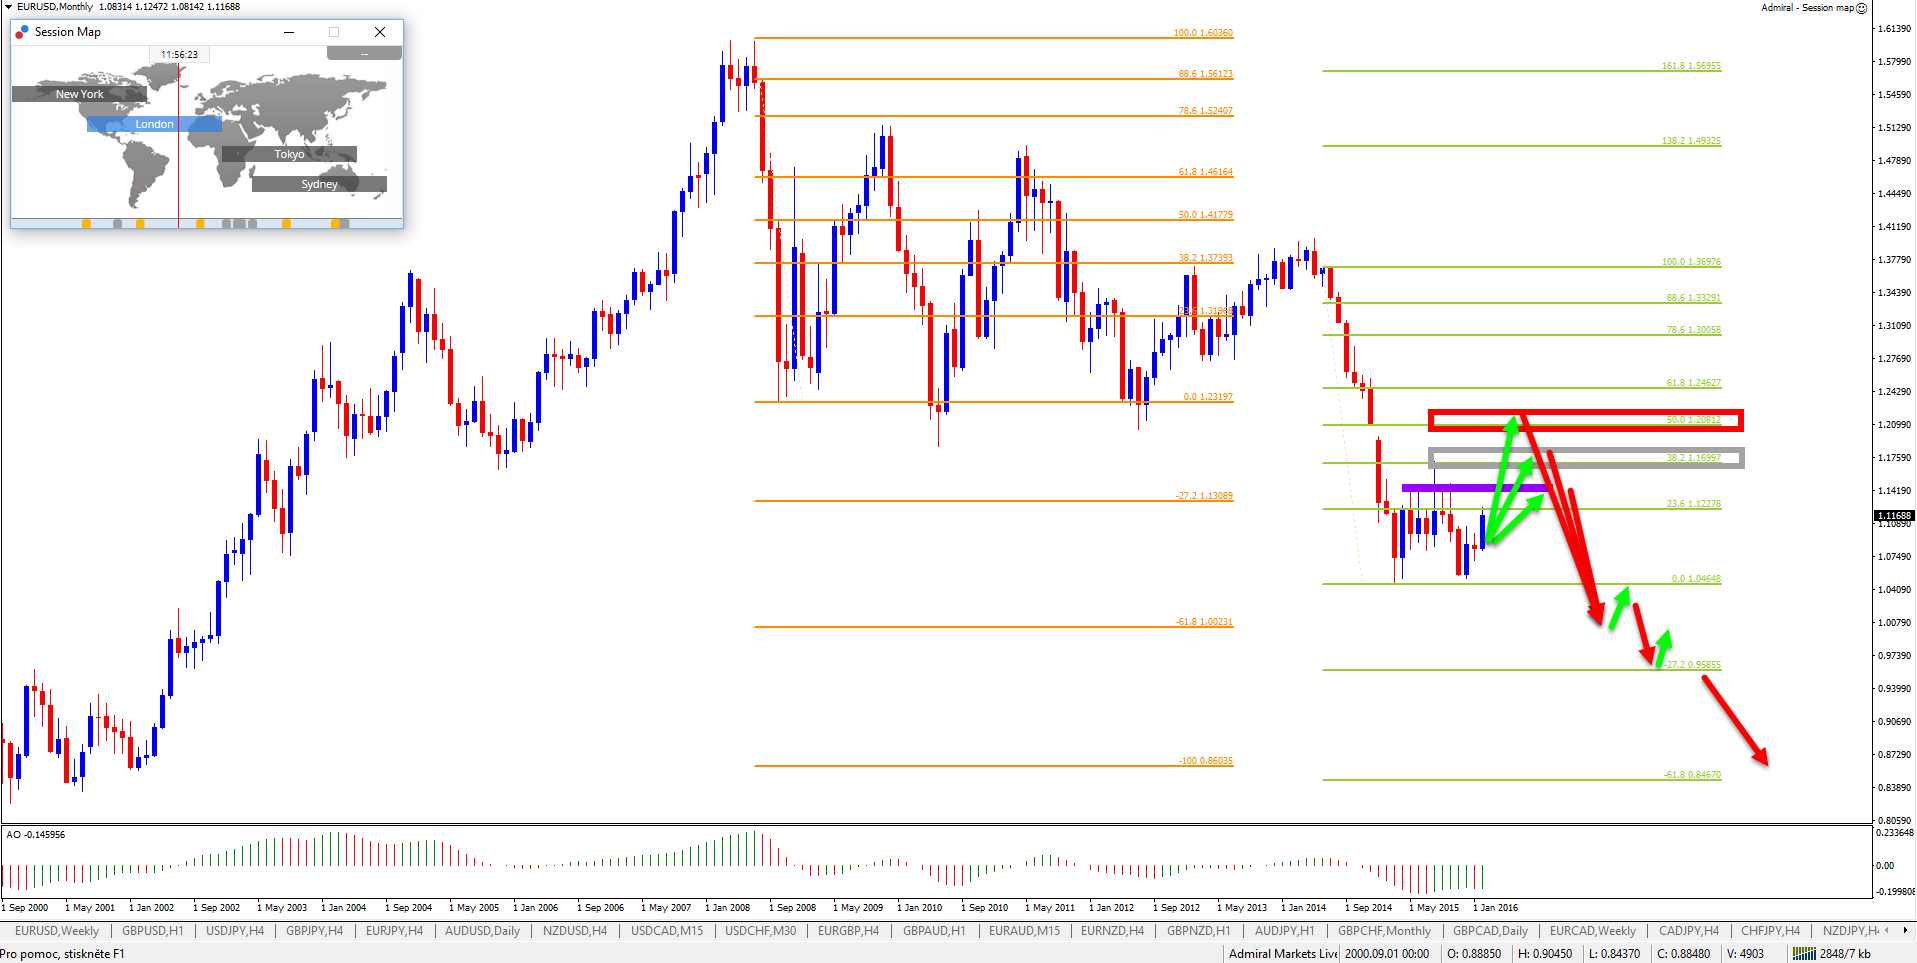Viewport: 1917px width, 963px height.
Task: Click the chart tabs scroll-left arrow
Action: tap(1887, 930)
